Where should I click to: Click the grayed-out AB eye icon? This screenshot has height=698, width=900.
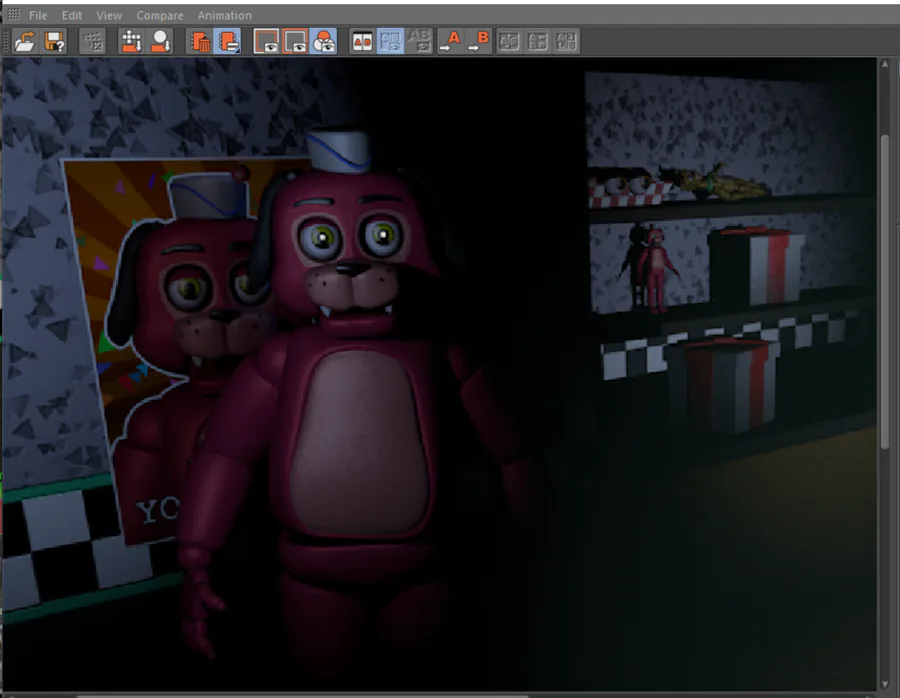pos(419,41)
